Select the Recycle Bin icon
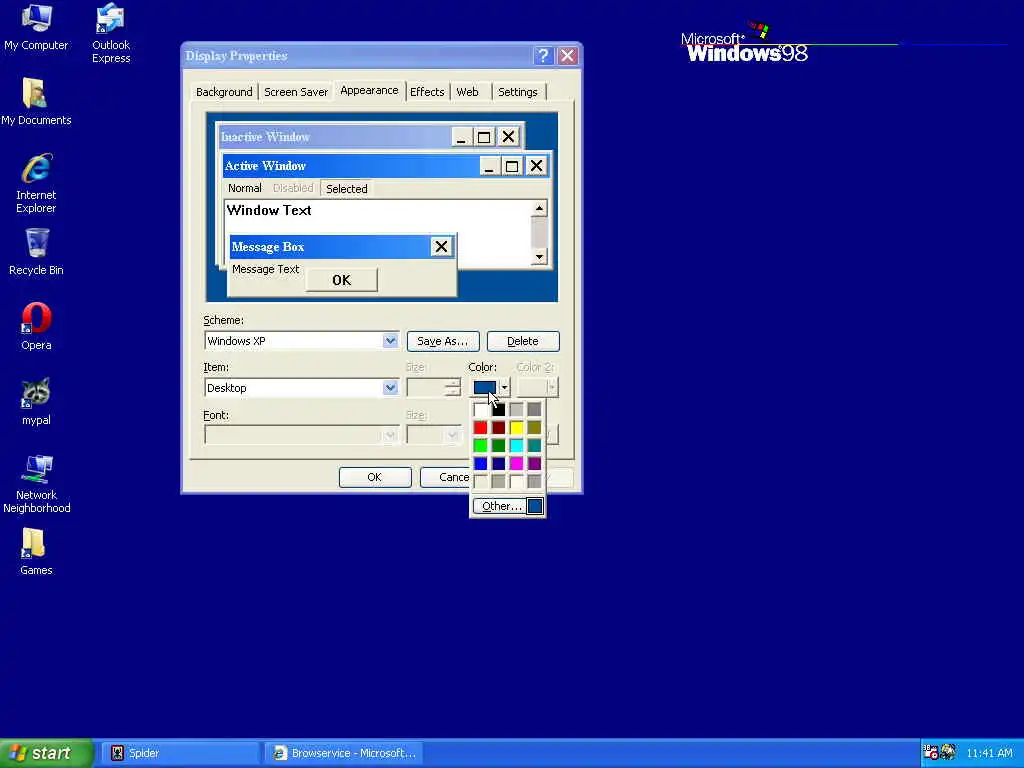Image resolution: width=1024 pixels, height=768 pixels. click(36, 251)
